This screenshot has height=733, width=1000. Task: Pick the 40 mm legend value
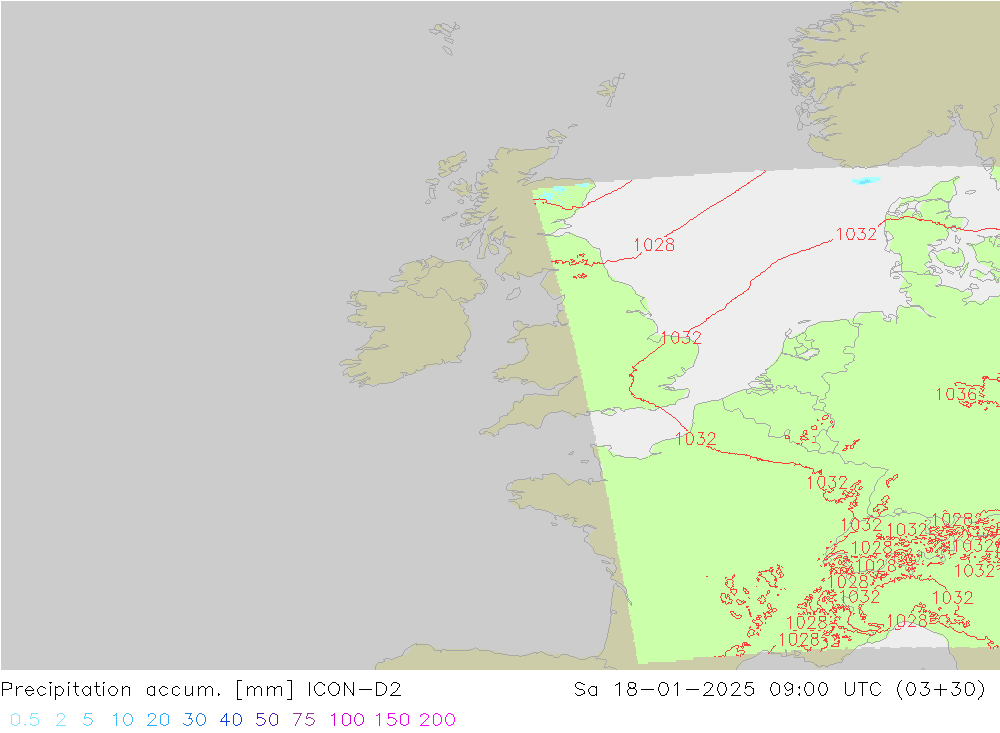pos(231,720)
